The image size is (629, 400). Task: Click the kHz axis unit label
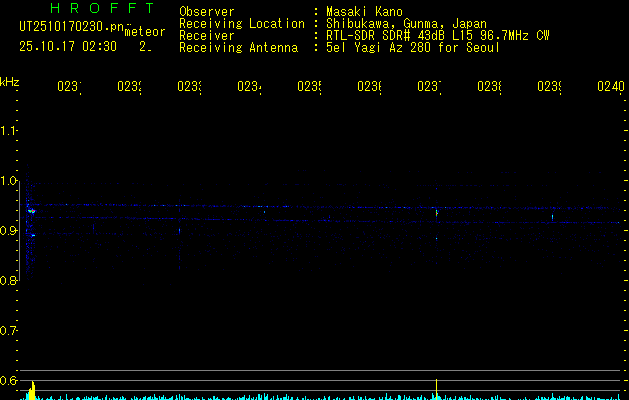[10, 81]
